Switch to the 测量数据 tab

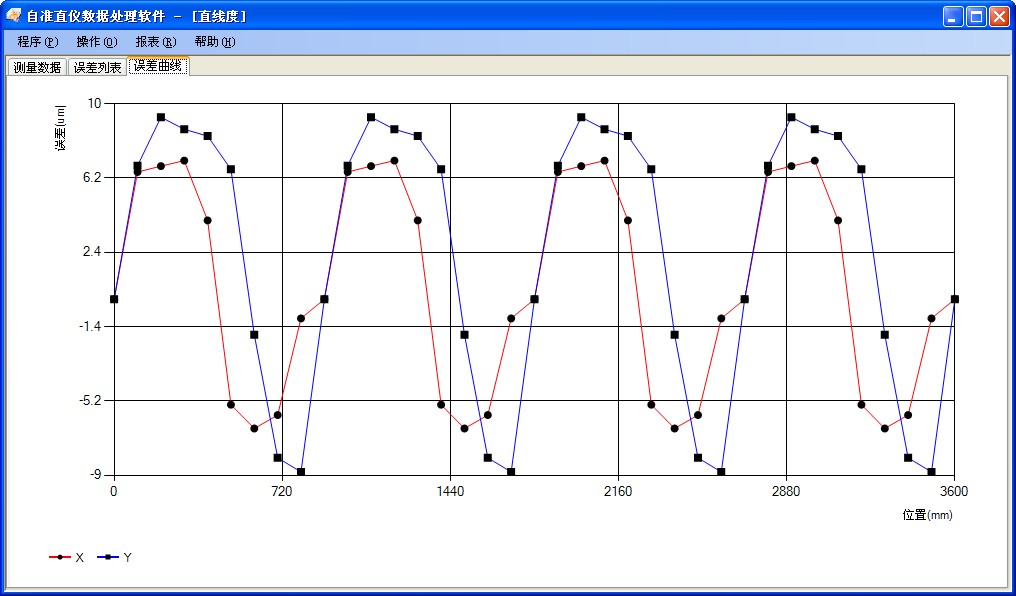coord(37,67)
